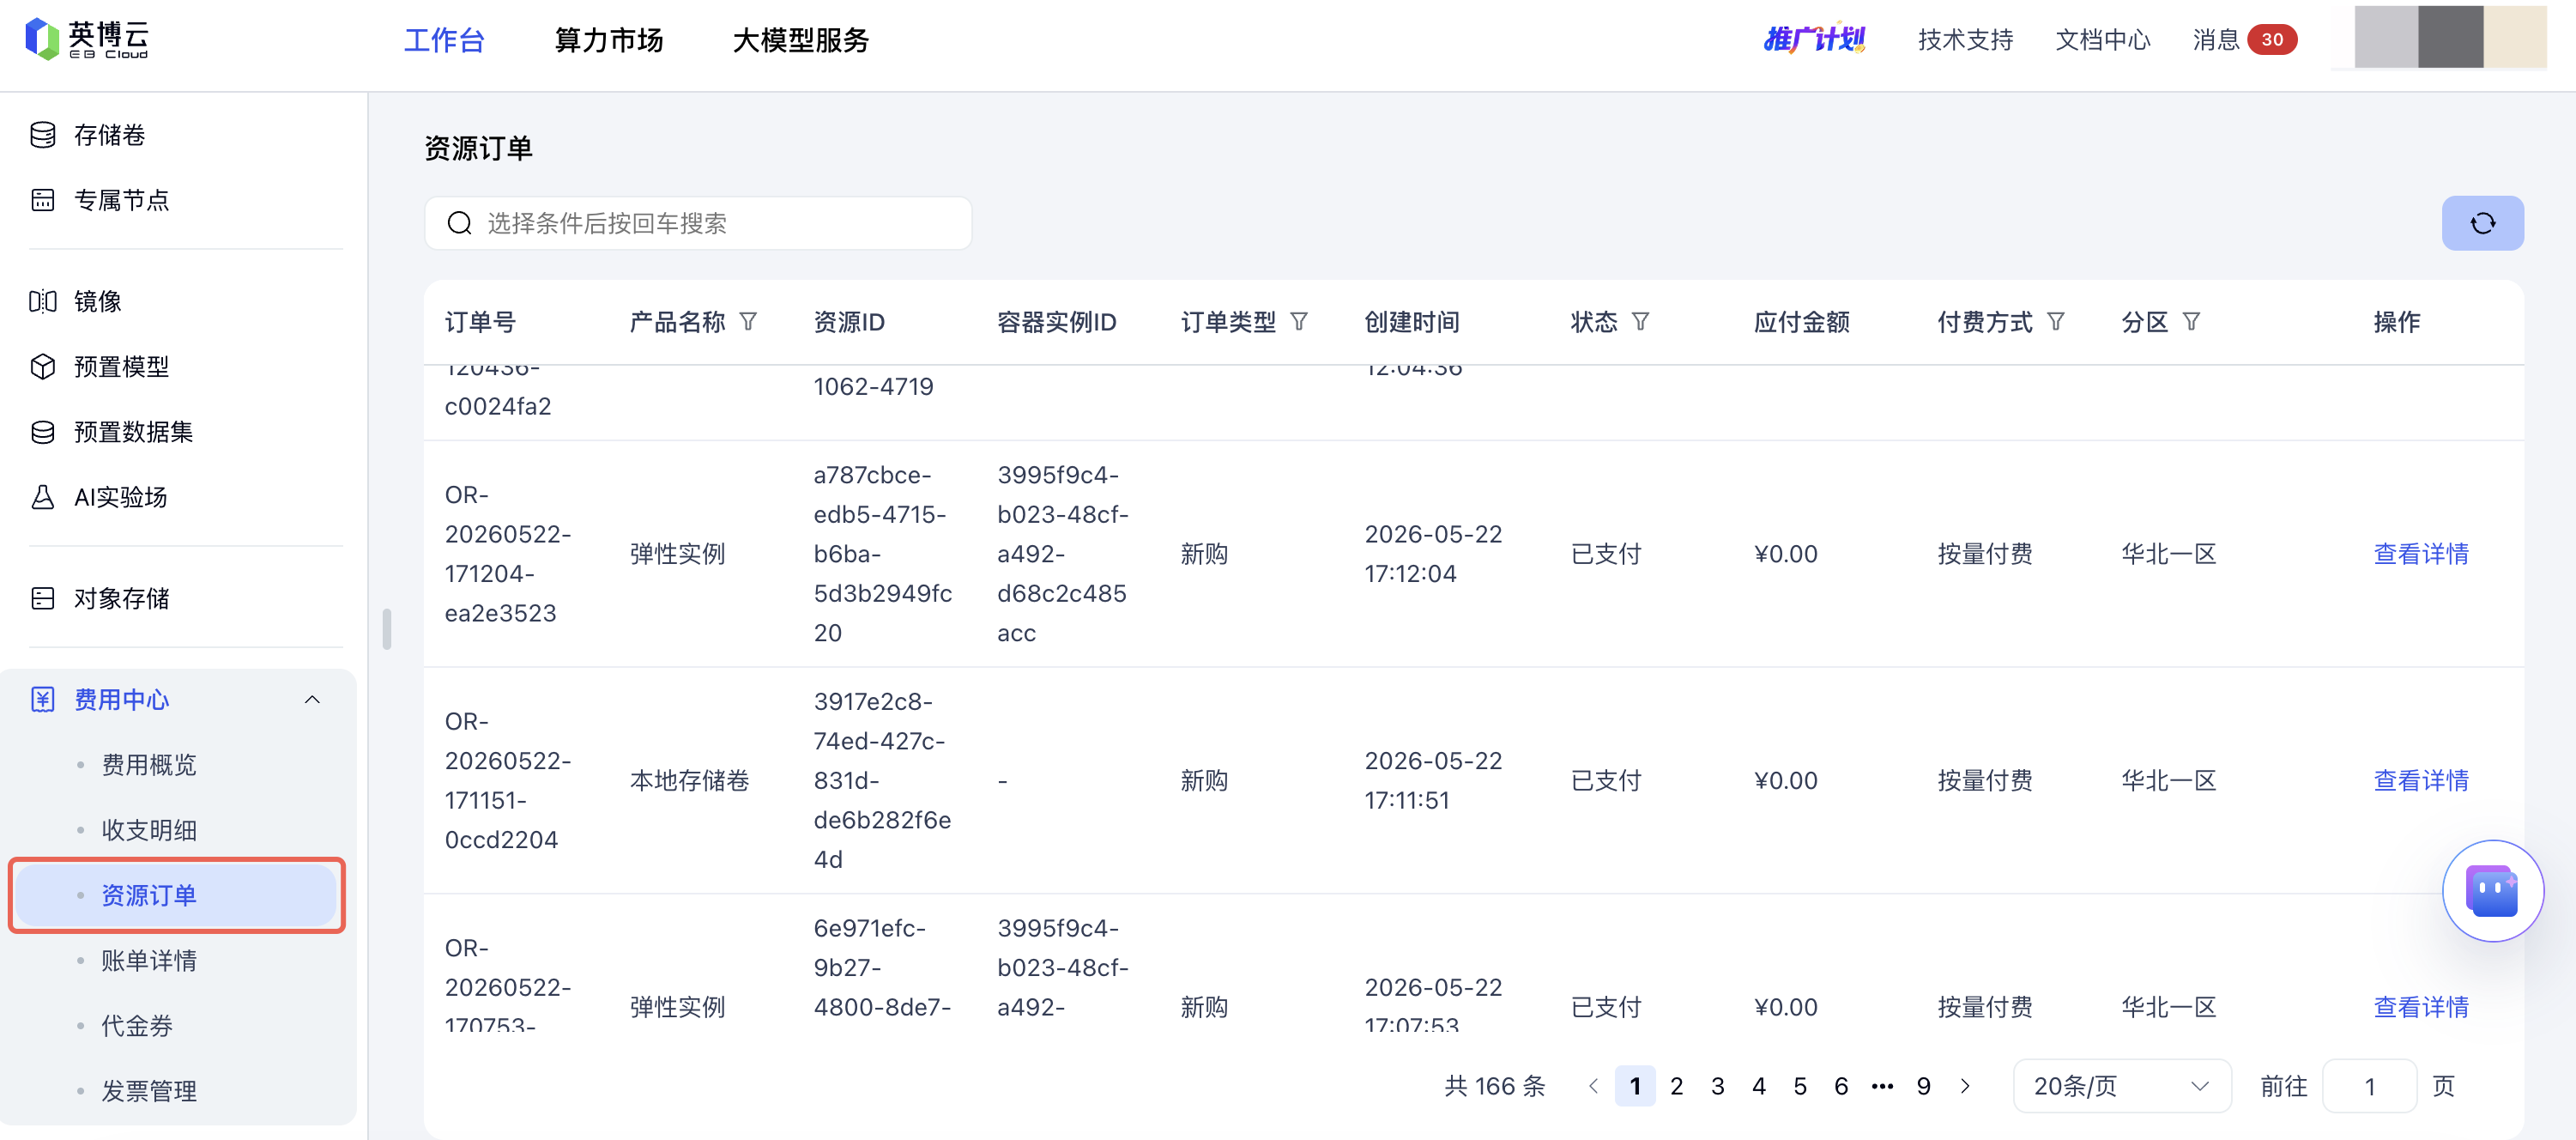Click the 存储卷 storage icon
This screenshot has width=2576, height=1140.
coord(42,135)
